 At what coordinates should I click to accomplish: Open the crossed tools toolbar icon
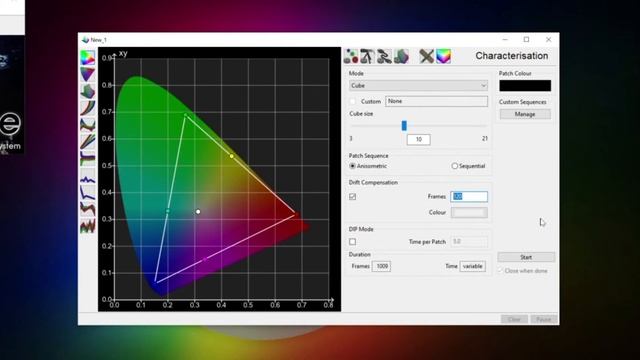pyautogui.click(x=427, y=56)
